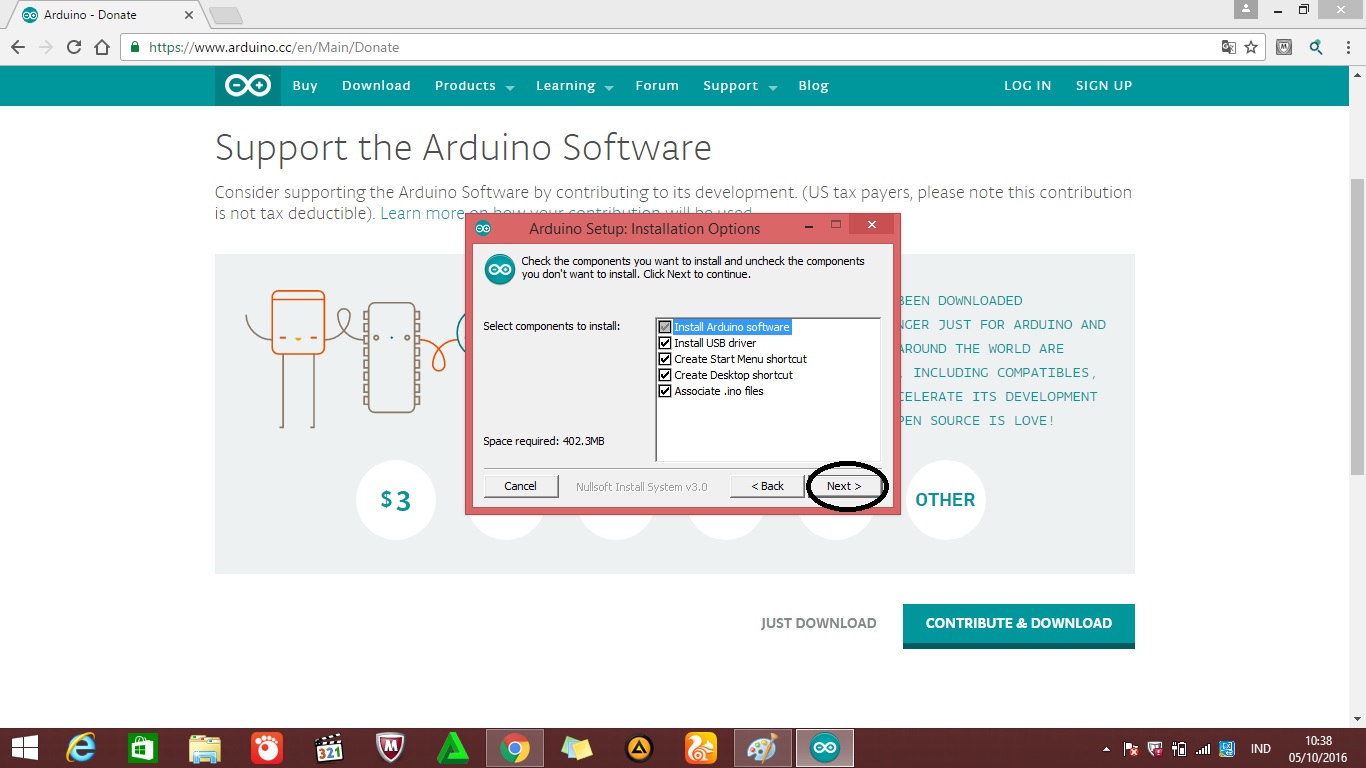Click the CONTRIBUTE & DOWNLOAD button
Viewport: 1366px width, 768px height.
(1018, 623)
